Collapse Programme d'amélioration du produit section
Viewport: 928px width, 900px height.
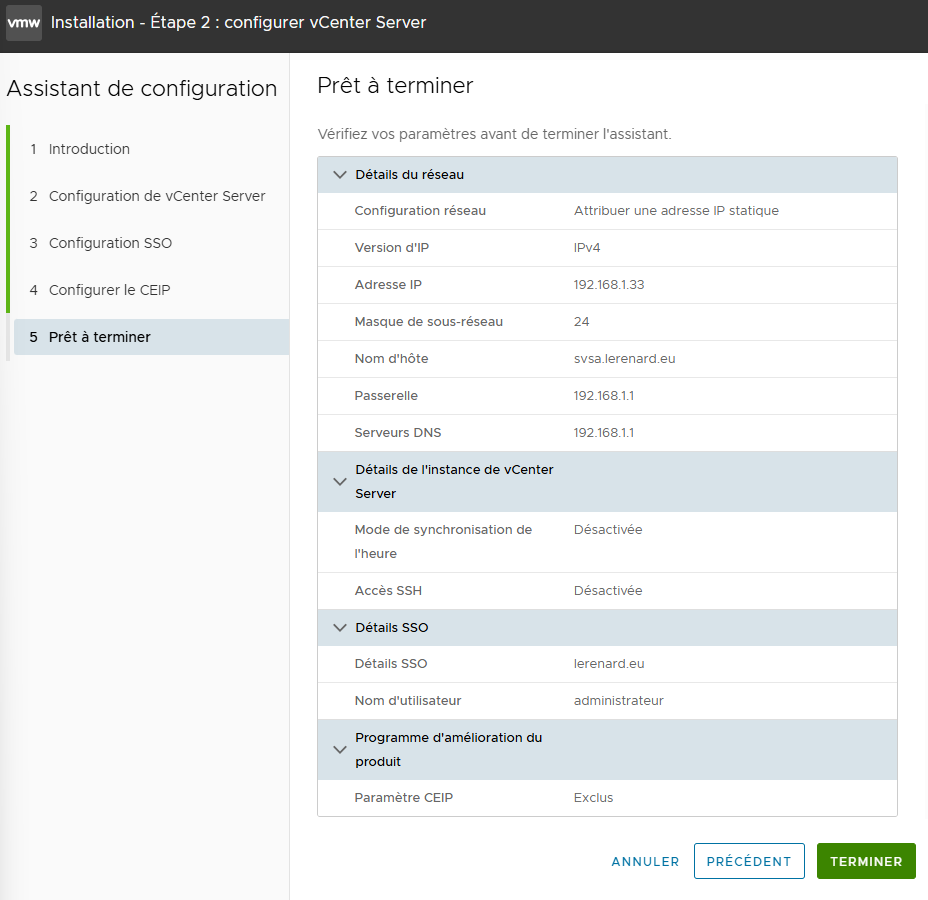click(340, 750)
